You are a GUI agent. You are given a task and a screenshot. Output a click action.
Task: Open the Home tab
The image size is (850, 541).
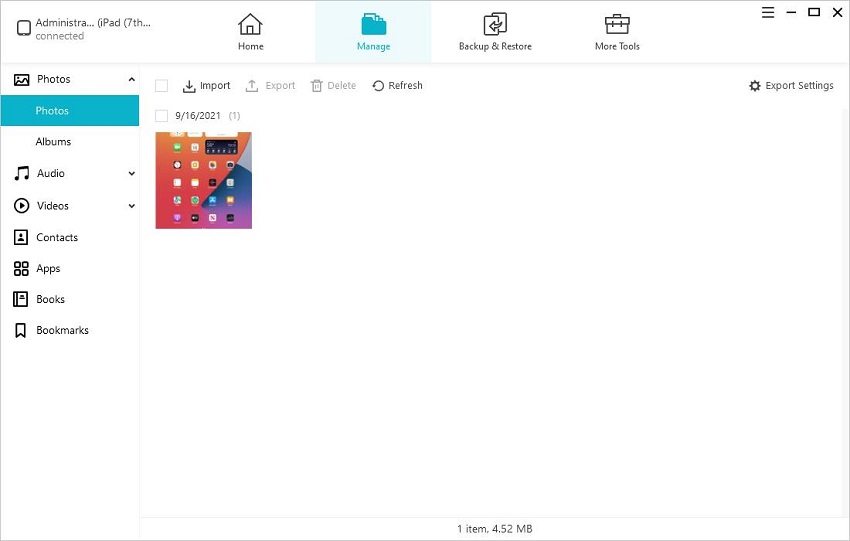(250, 33)
